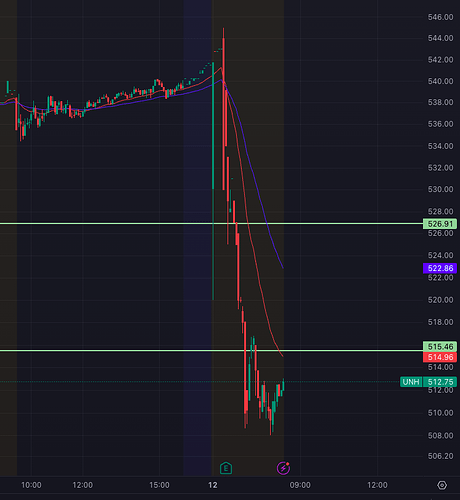Click the 12 date label on time axis
This screenshot has width=460, height=500.
[213, 485]
